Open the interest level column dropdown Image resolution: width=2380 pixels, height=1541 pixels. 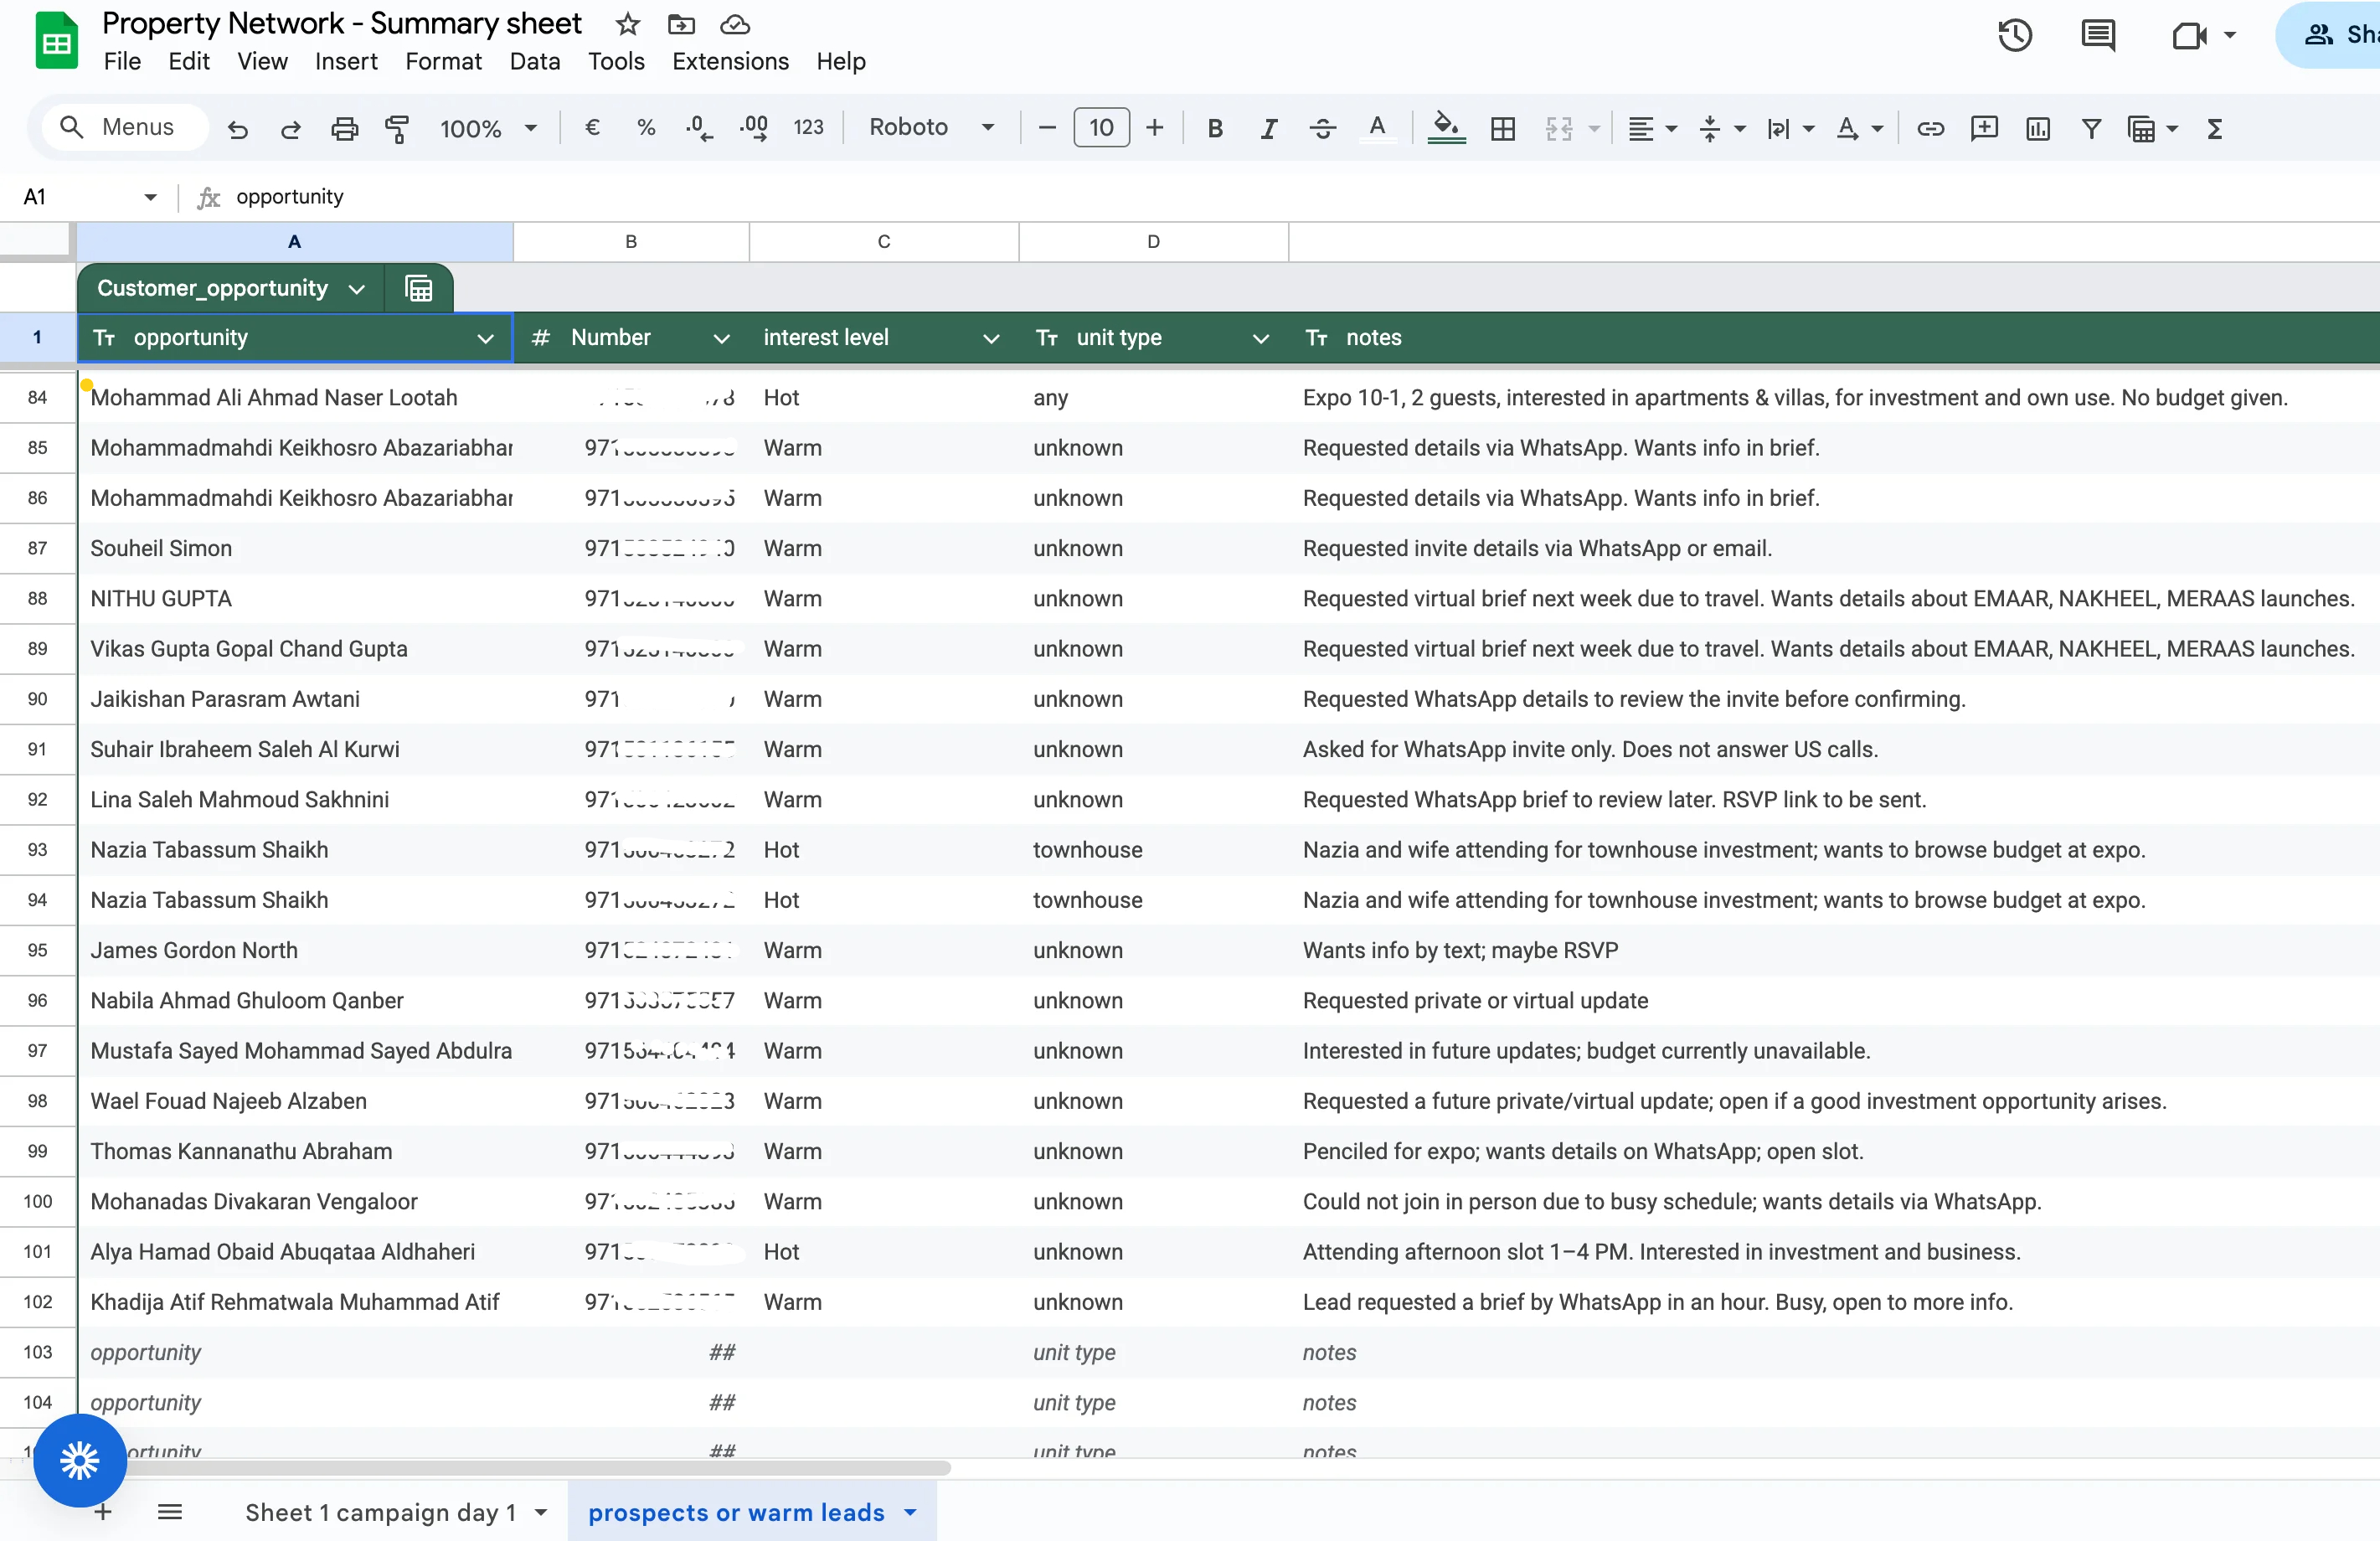991,338
